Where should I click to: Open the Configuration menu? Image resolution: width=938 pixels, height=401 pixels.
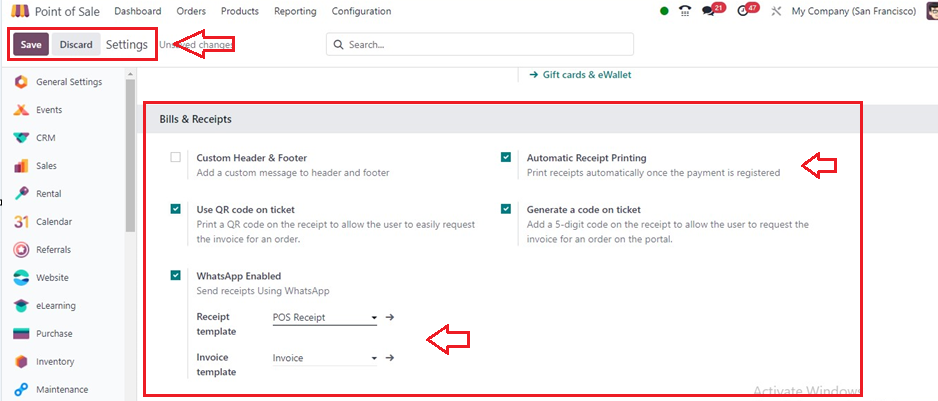tap(361, 11)
